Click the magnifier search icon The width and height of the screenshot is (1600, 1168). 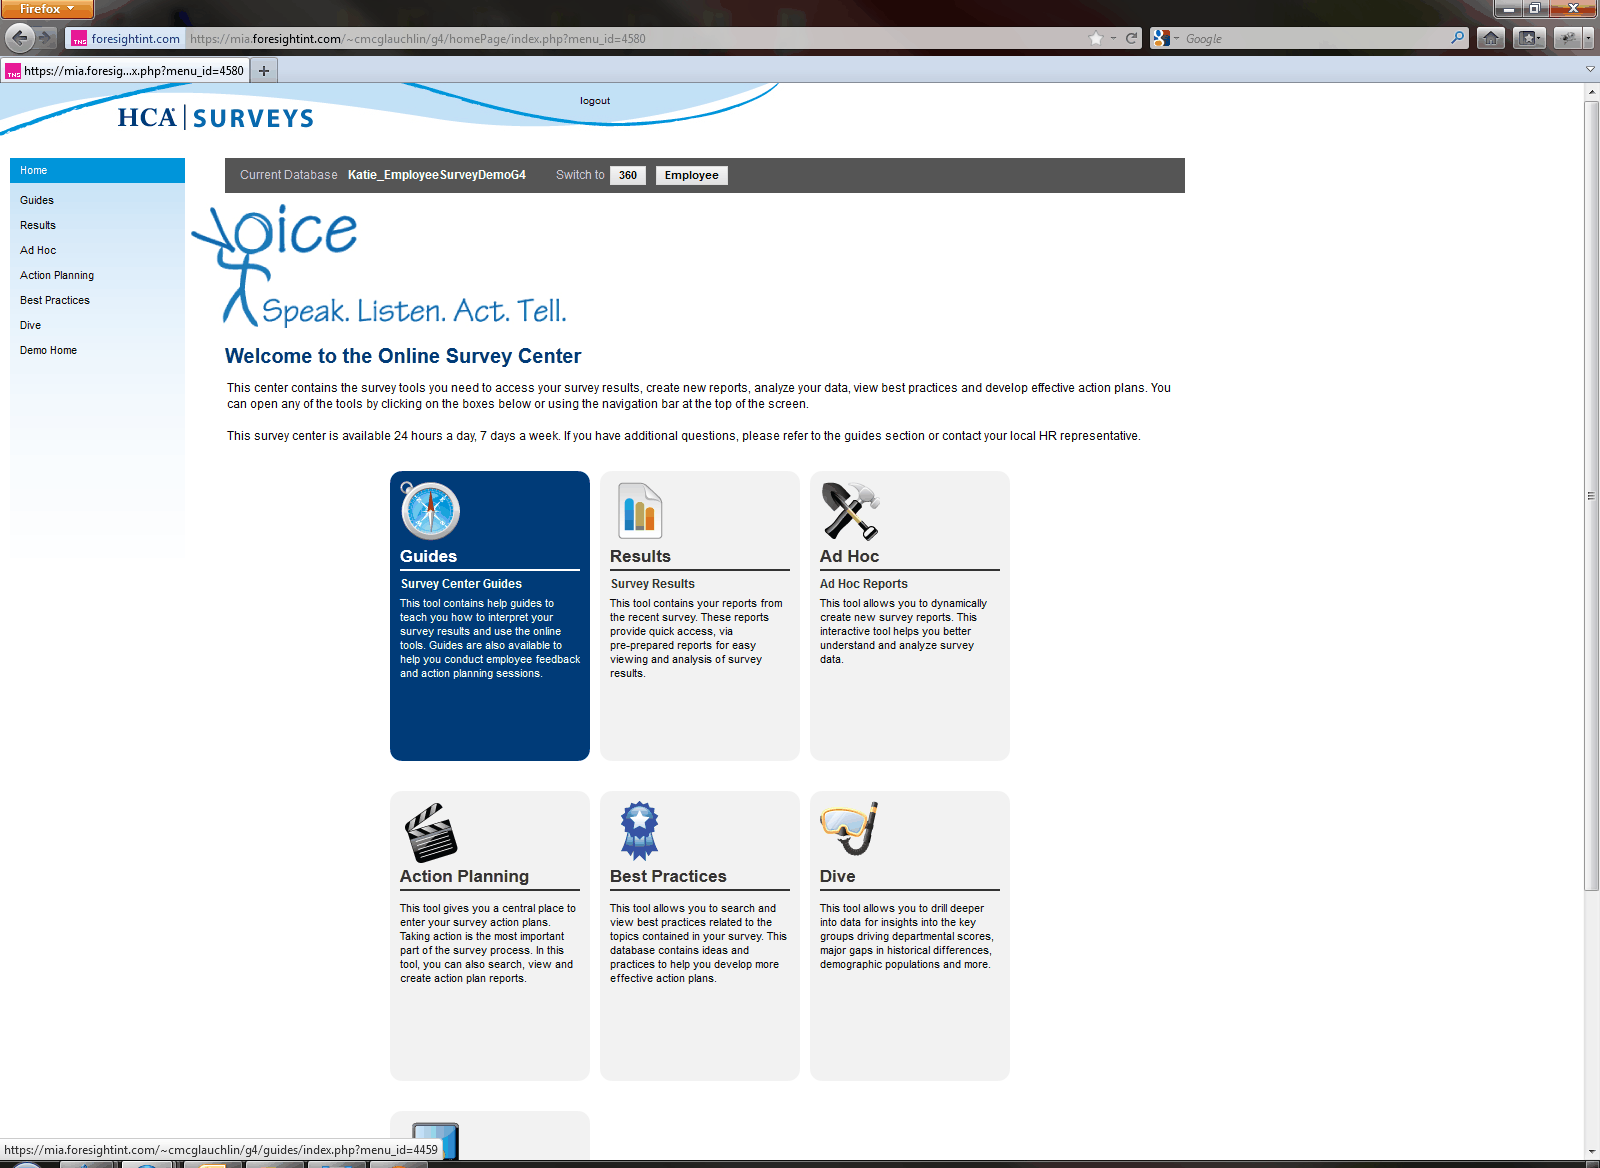(x=1458, y=38)
